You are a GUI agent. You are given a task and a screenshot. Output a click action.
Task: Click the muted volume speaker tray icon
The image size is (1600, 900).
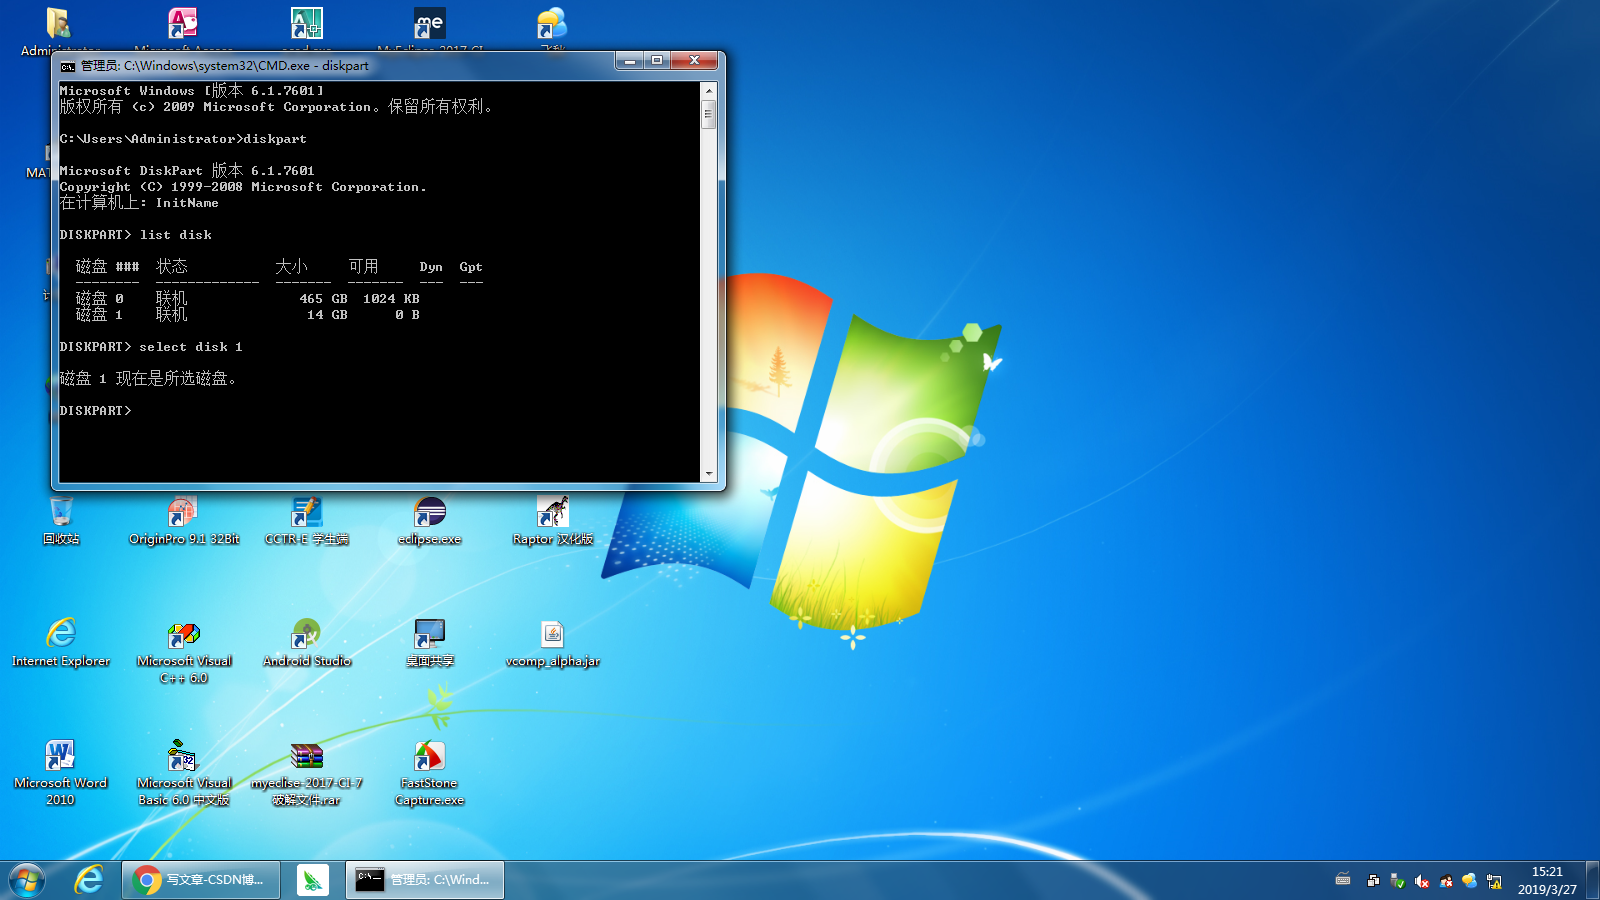pos(1421,881)
